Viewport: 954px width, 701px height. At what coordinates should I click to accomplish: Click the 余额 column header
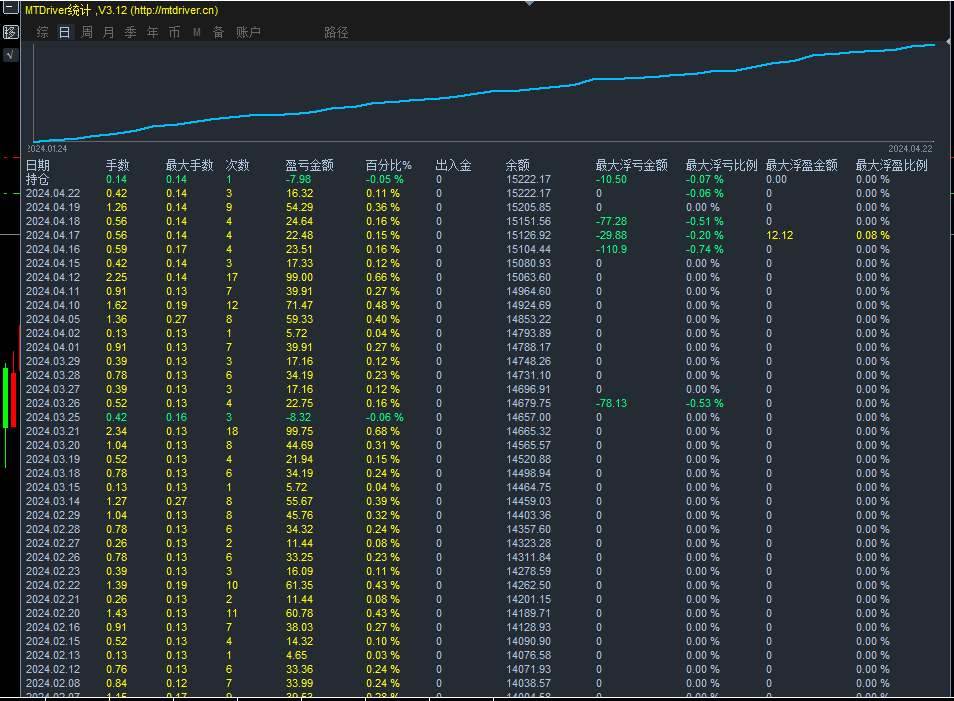coord(518,166)
